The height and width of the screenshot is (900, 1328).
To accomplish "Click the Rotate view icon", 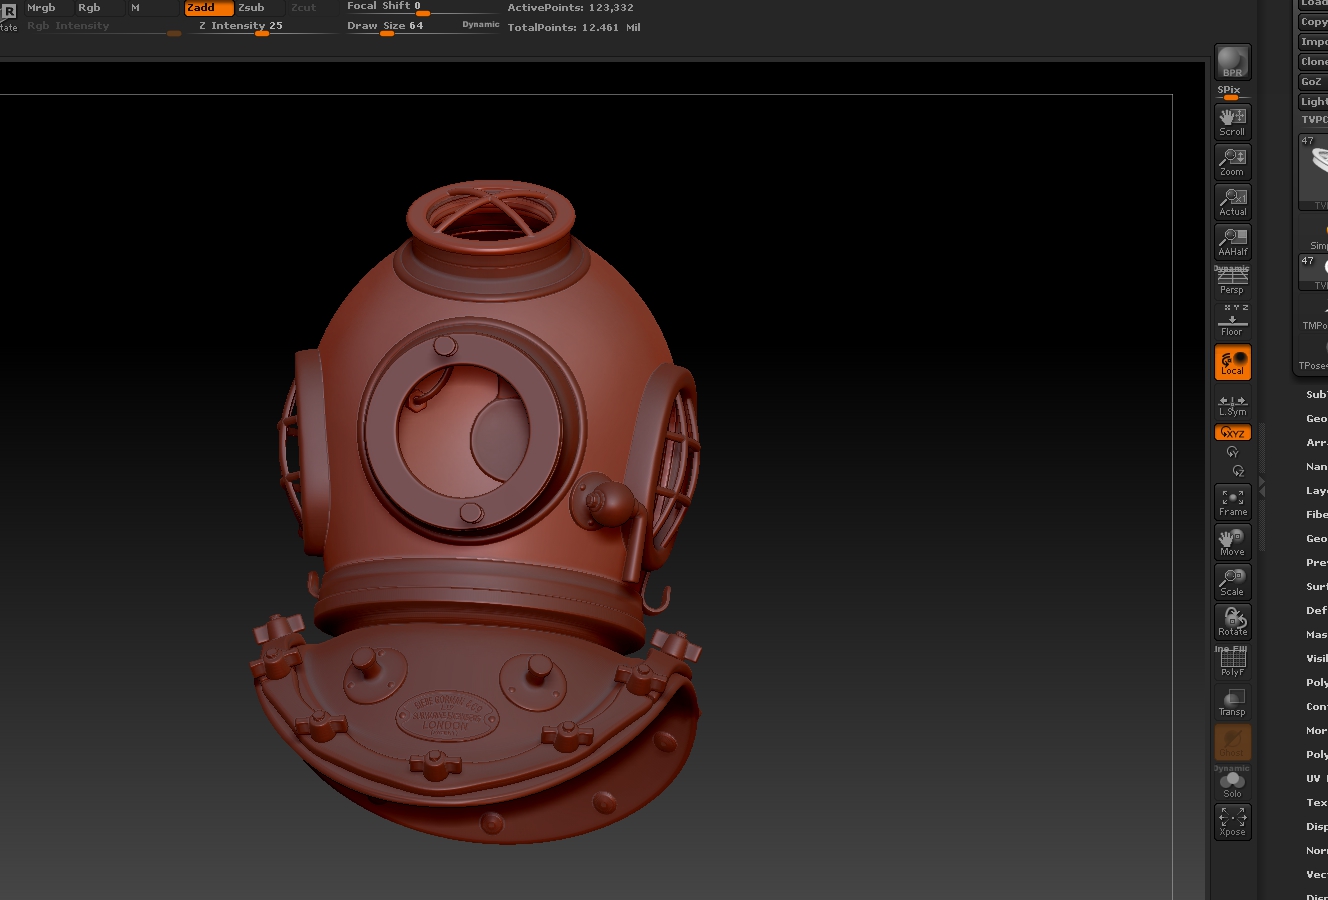I will (x=1232, y=622).
